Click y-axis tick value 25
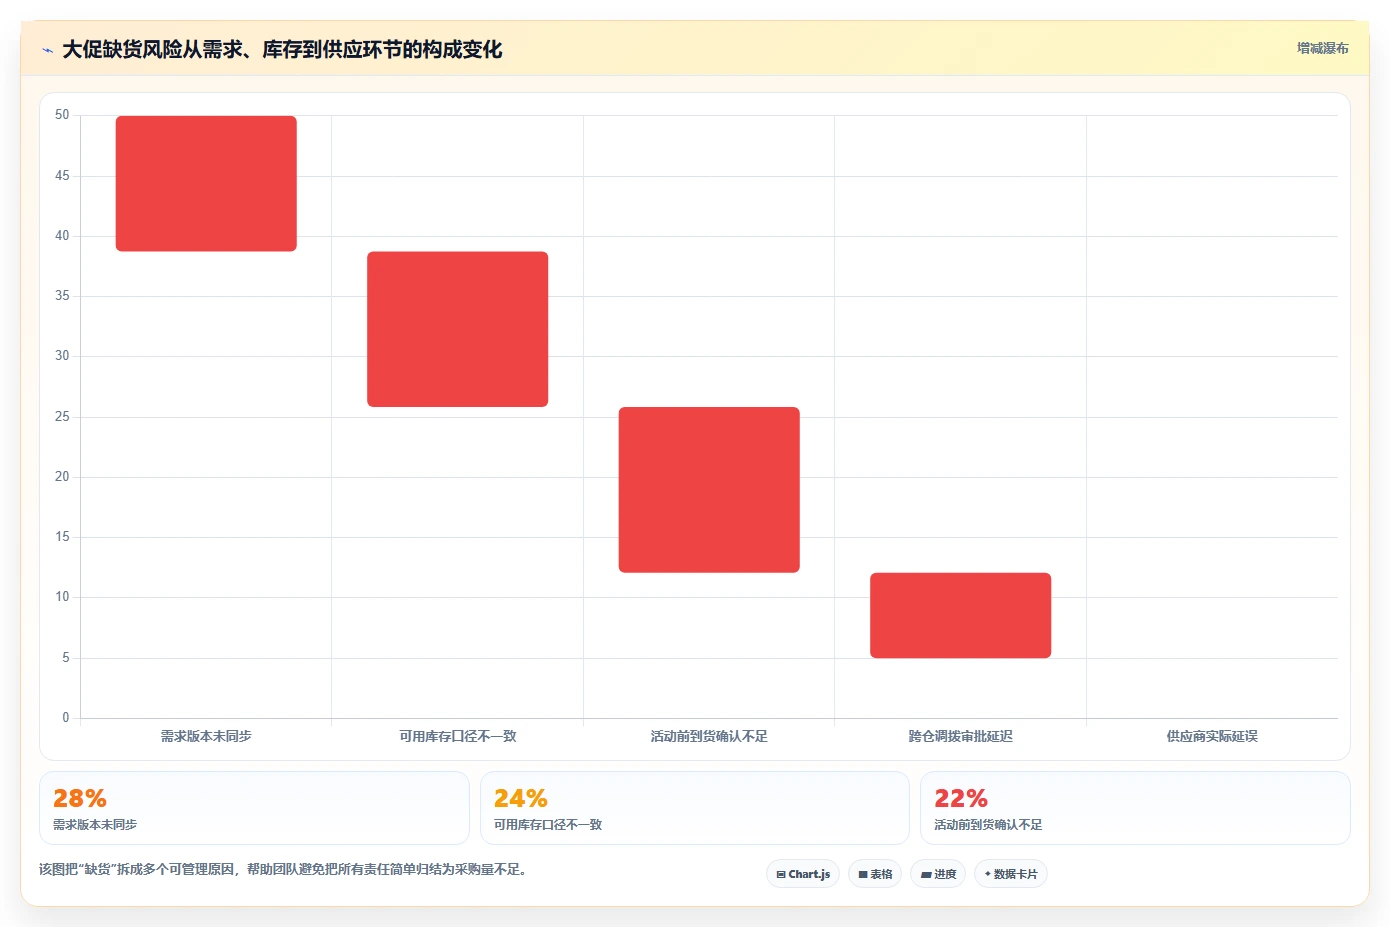This screenshot has width=1390, height=927. point(62,417)
